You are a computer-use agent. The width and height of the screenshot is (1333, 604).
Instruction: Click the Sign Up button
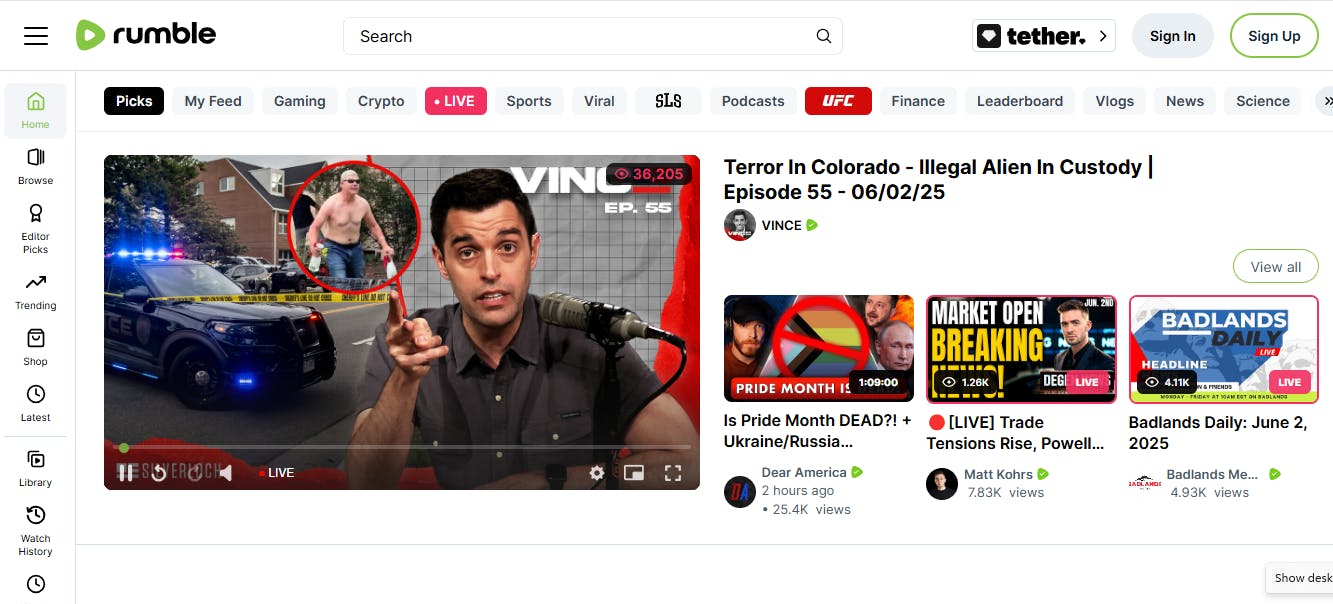click(x=1274, y=36)
